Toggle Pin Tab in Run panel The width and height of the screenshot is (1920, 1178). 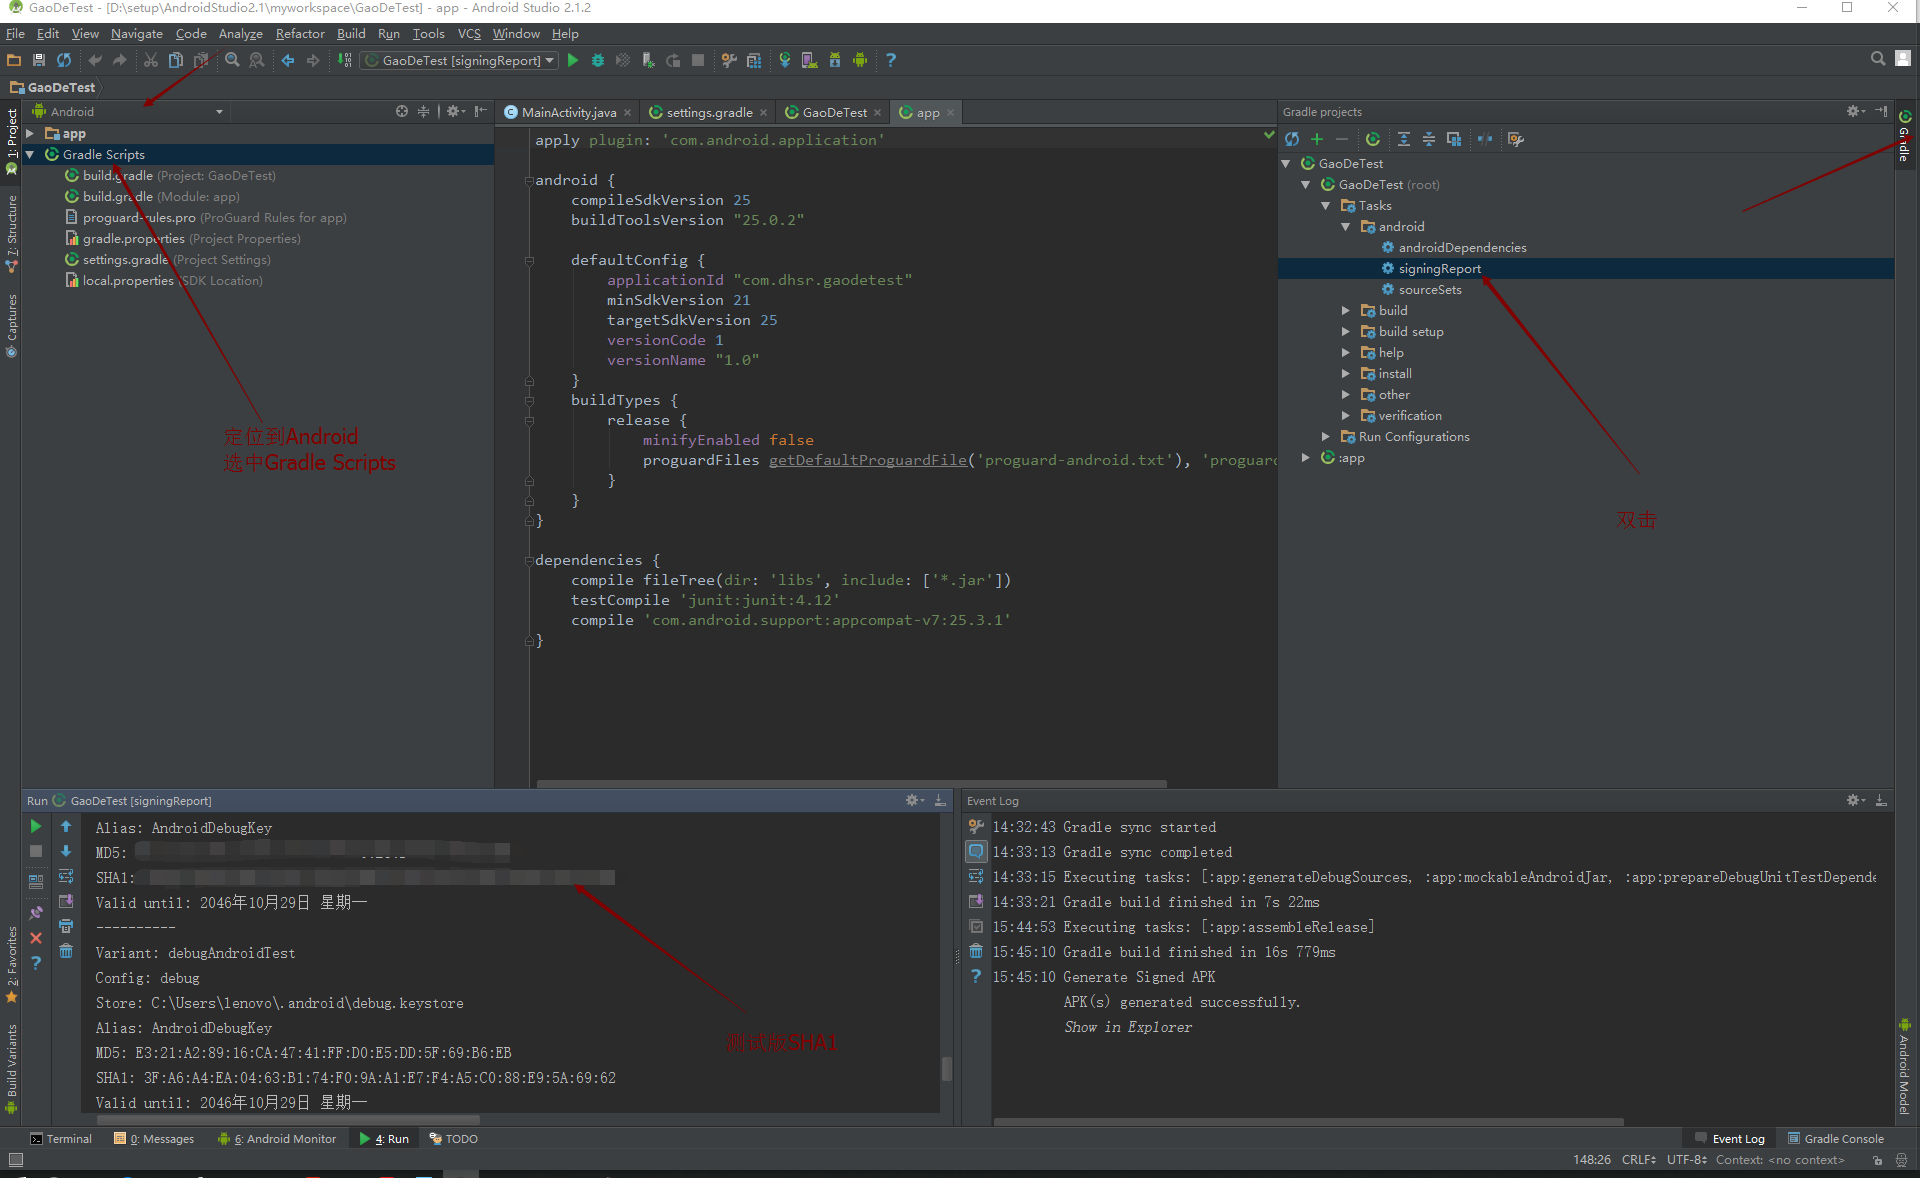click(36, 913)
